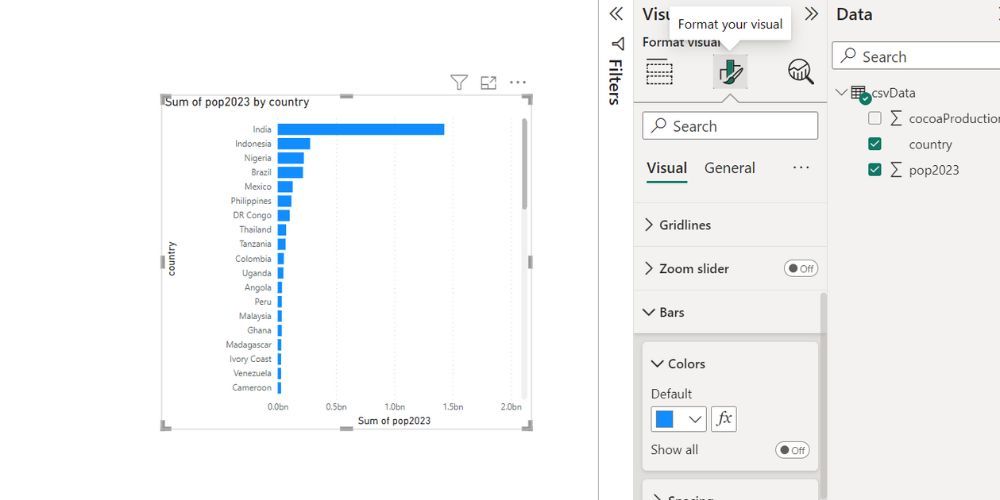Toggle the Zoom slider switch
This screenshot has width=1000, height=500.
pos(800,268)
